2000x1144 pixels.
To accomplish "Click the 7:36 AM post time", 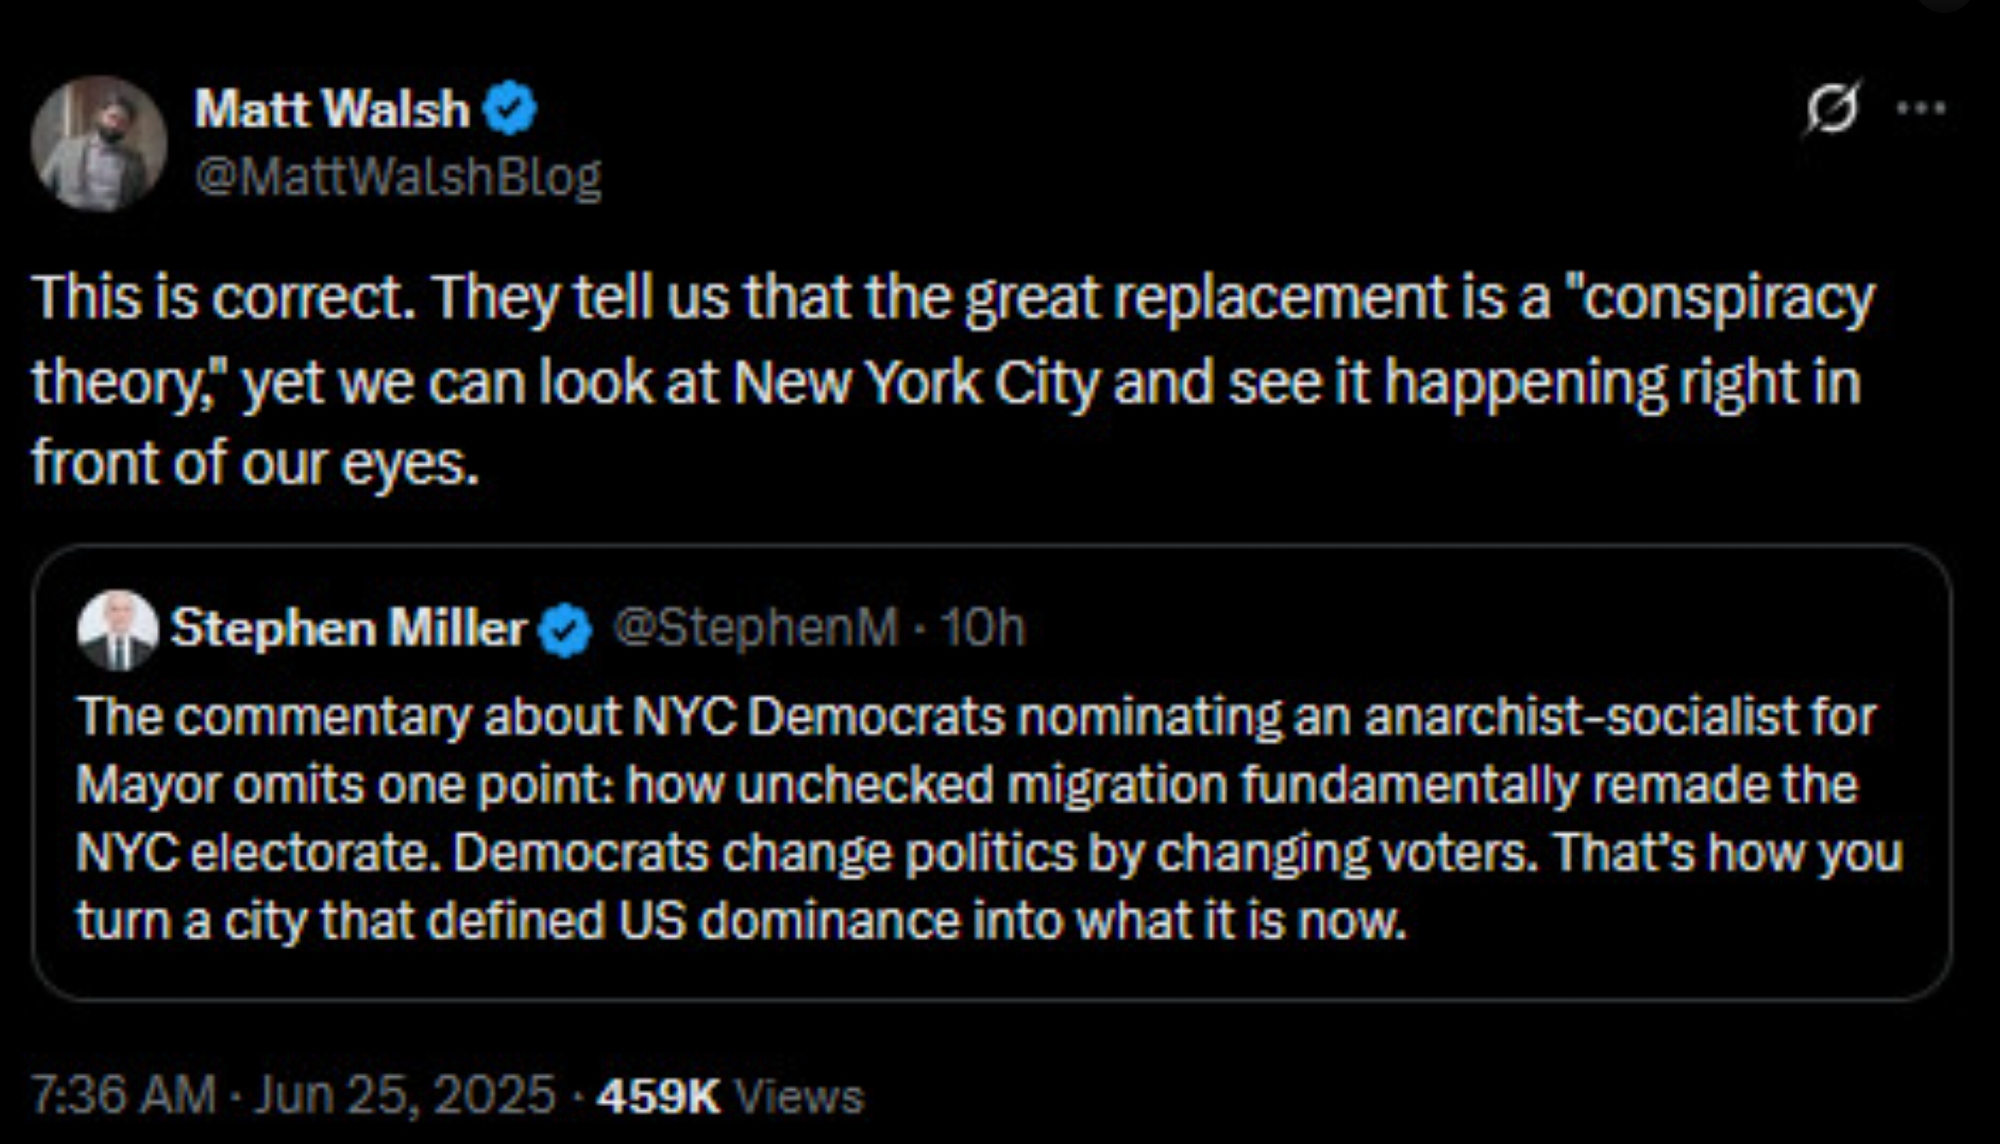I will (124, 1094).
